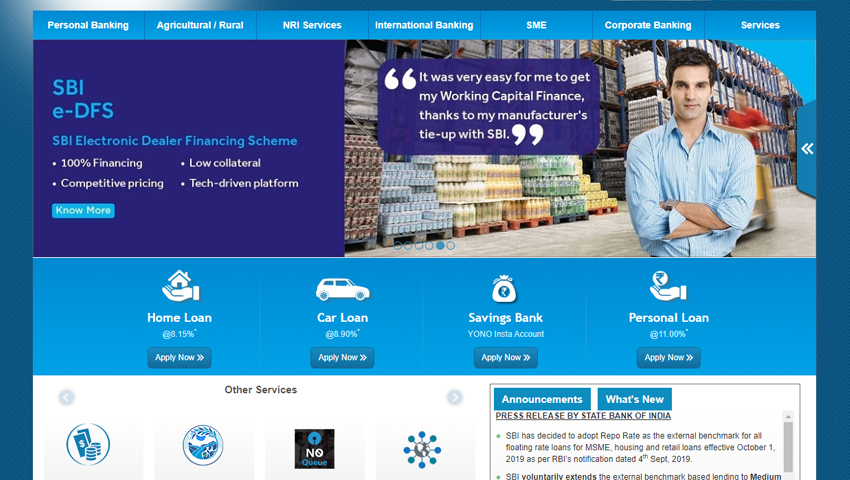Click the Personal Loan rupee-in-hand icon
This screenshot has width=850, height=480.
point(668,286)
